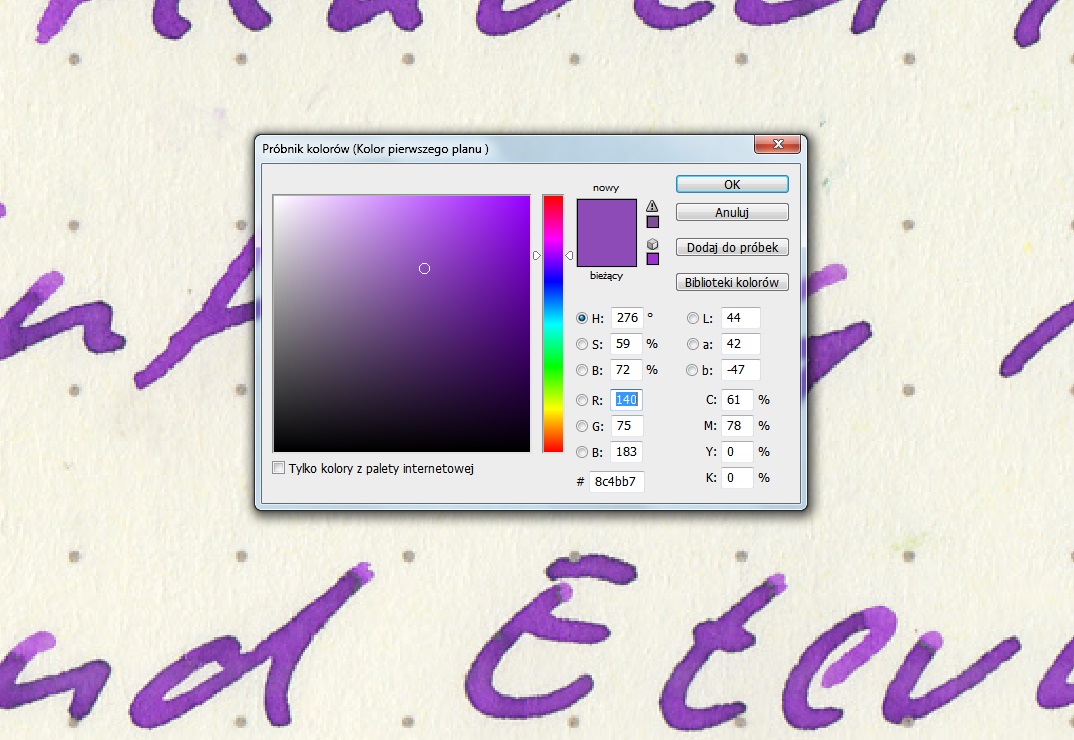Select the H hue radio button

click(583, 318)
